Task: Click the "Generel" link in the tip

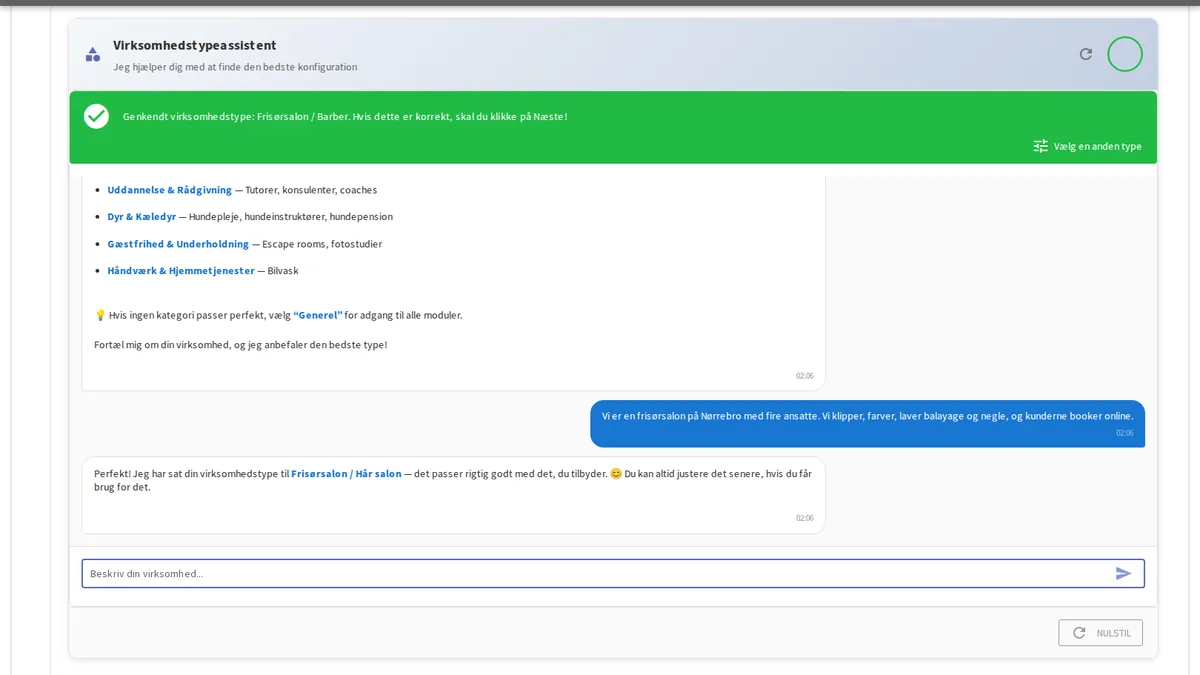Action: point(318,315)
